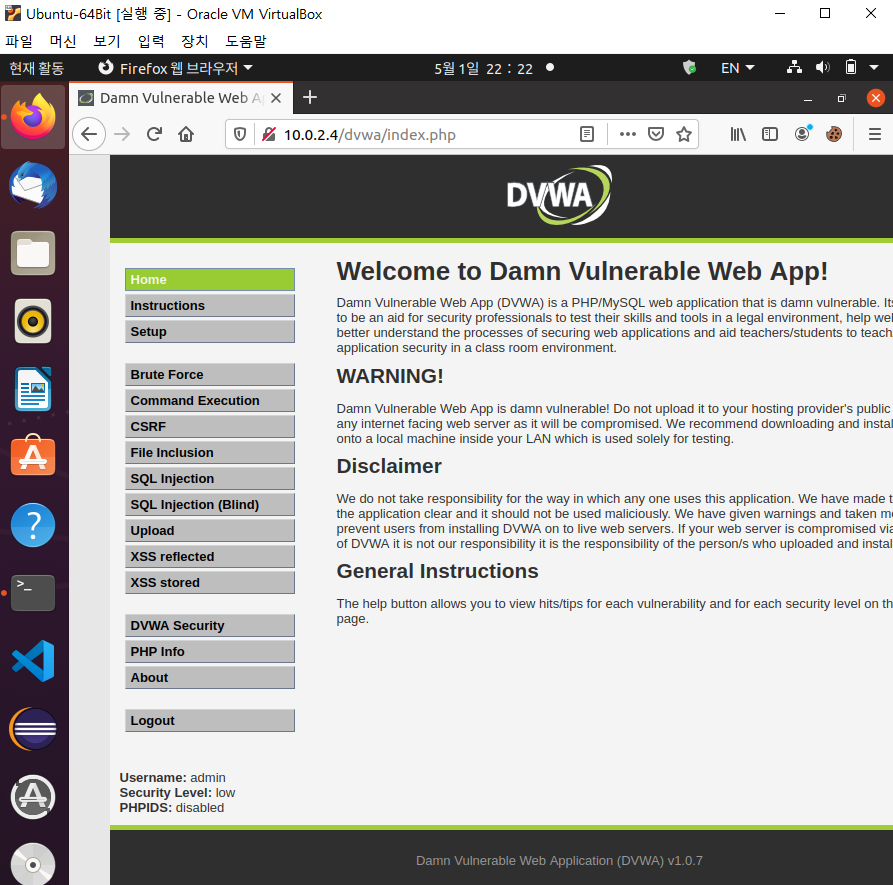Screen dimensions: 893x885
Task: Go to the DVWA Home page
Action: pyautogui.click(x=210, y=280)
